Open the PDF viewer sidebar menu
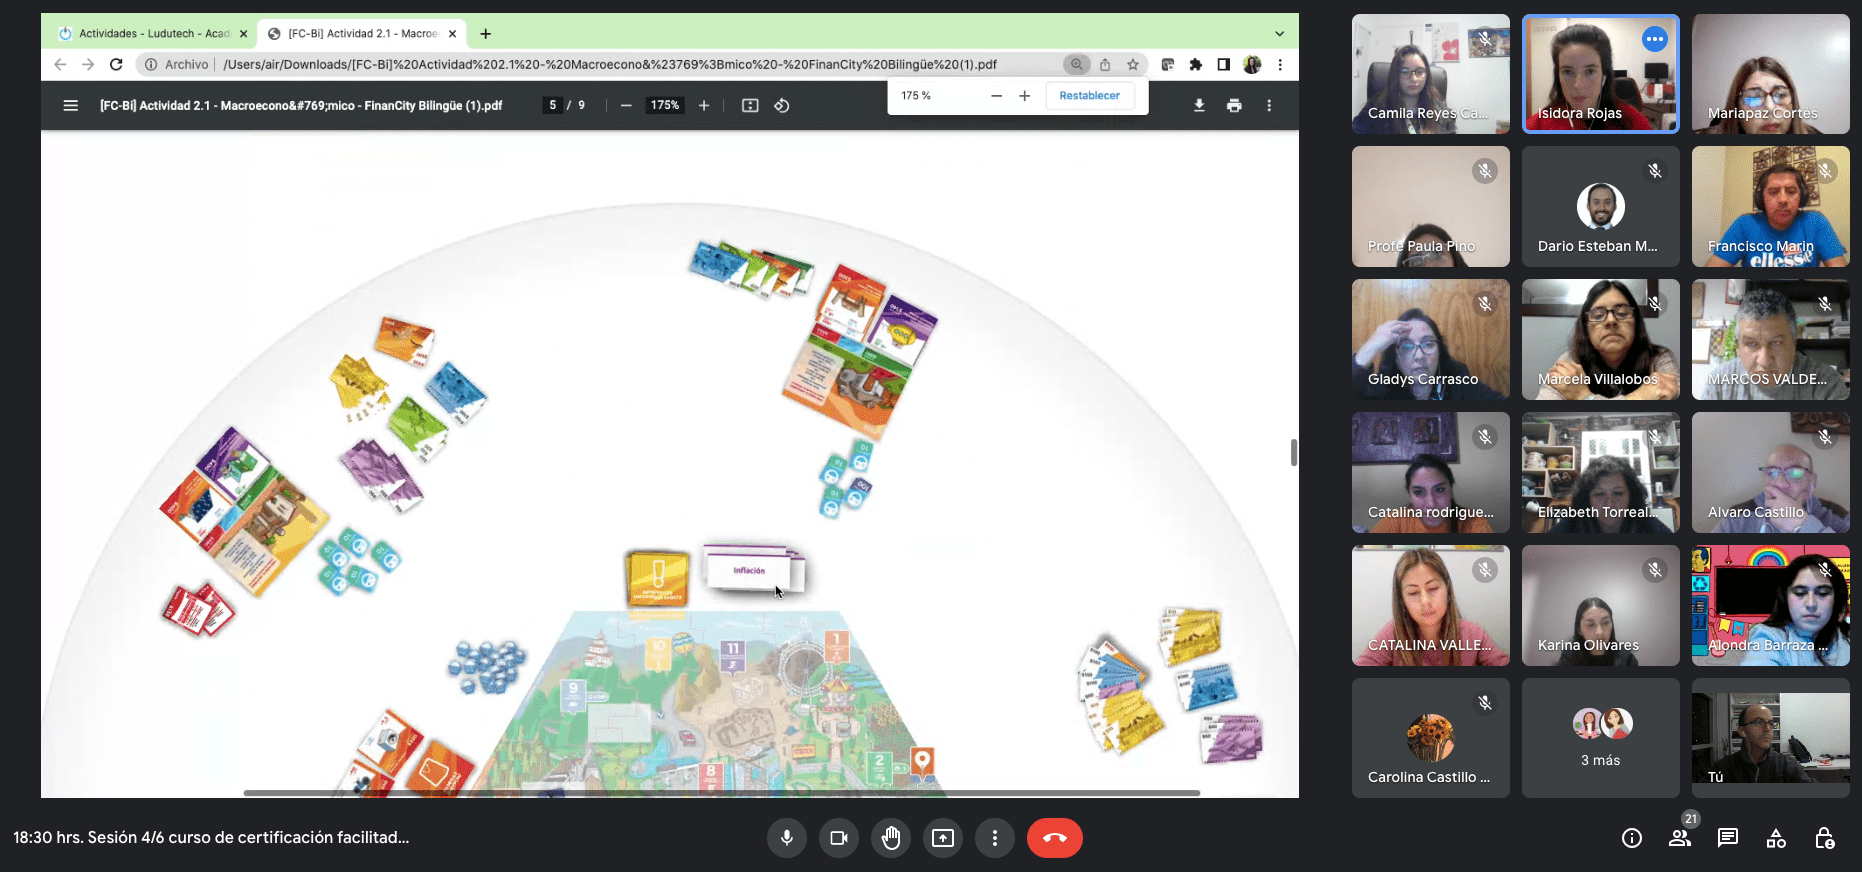The image size is (1862, 872). click(70, 105)
